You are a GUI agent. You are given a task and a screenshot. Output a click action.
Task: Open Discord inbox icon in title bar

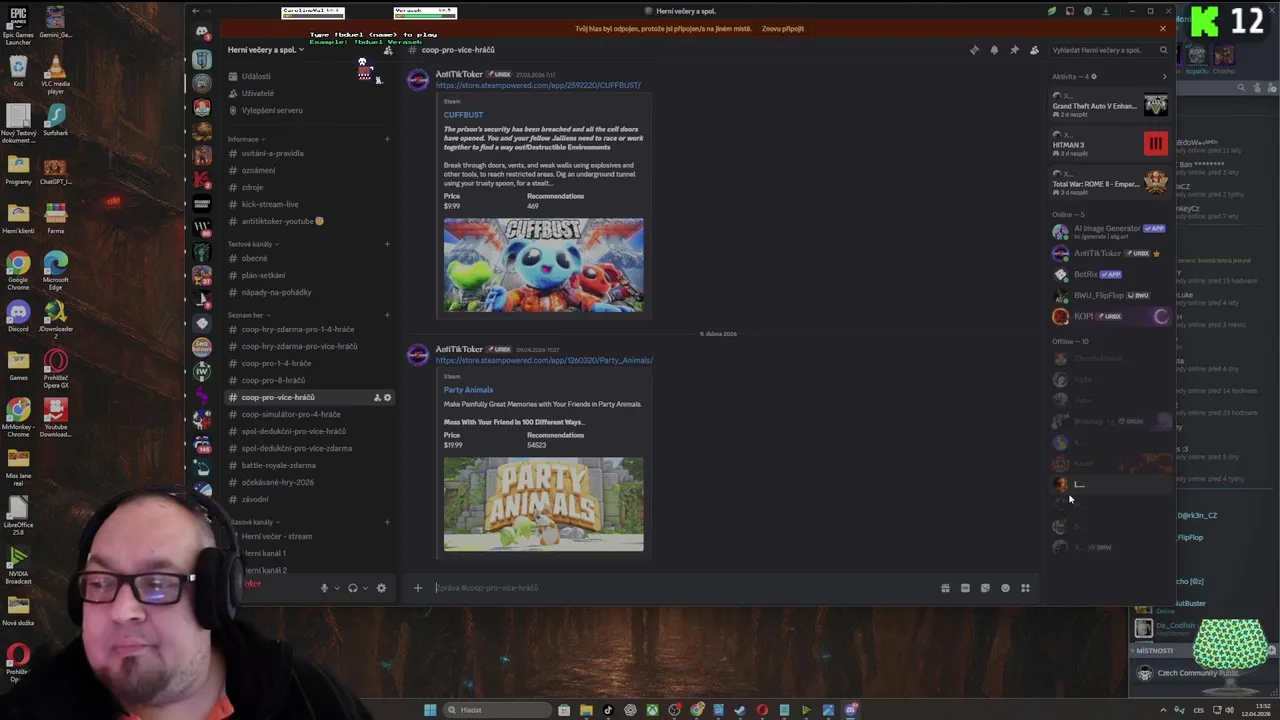click(1070, 11)
